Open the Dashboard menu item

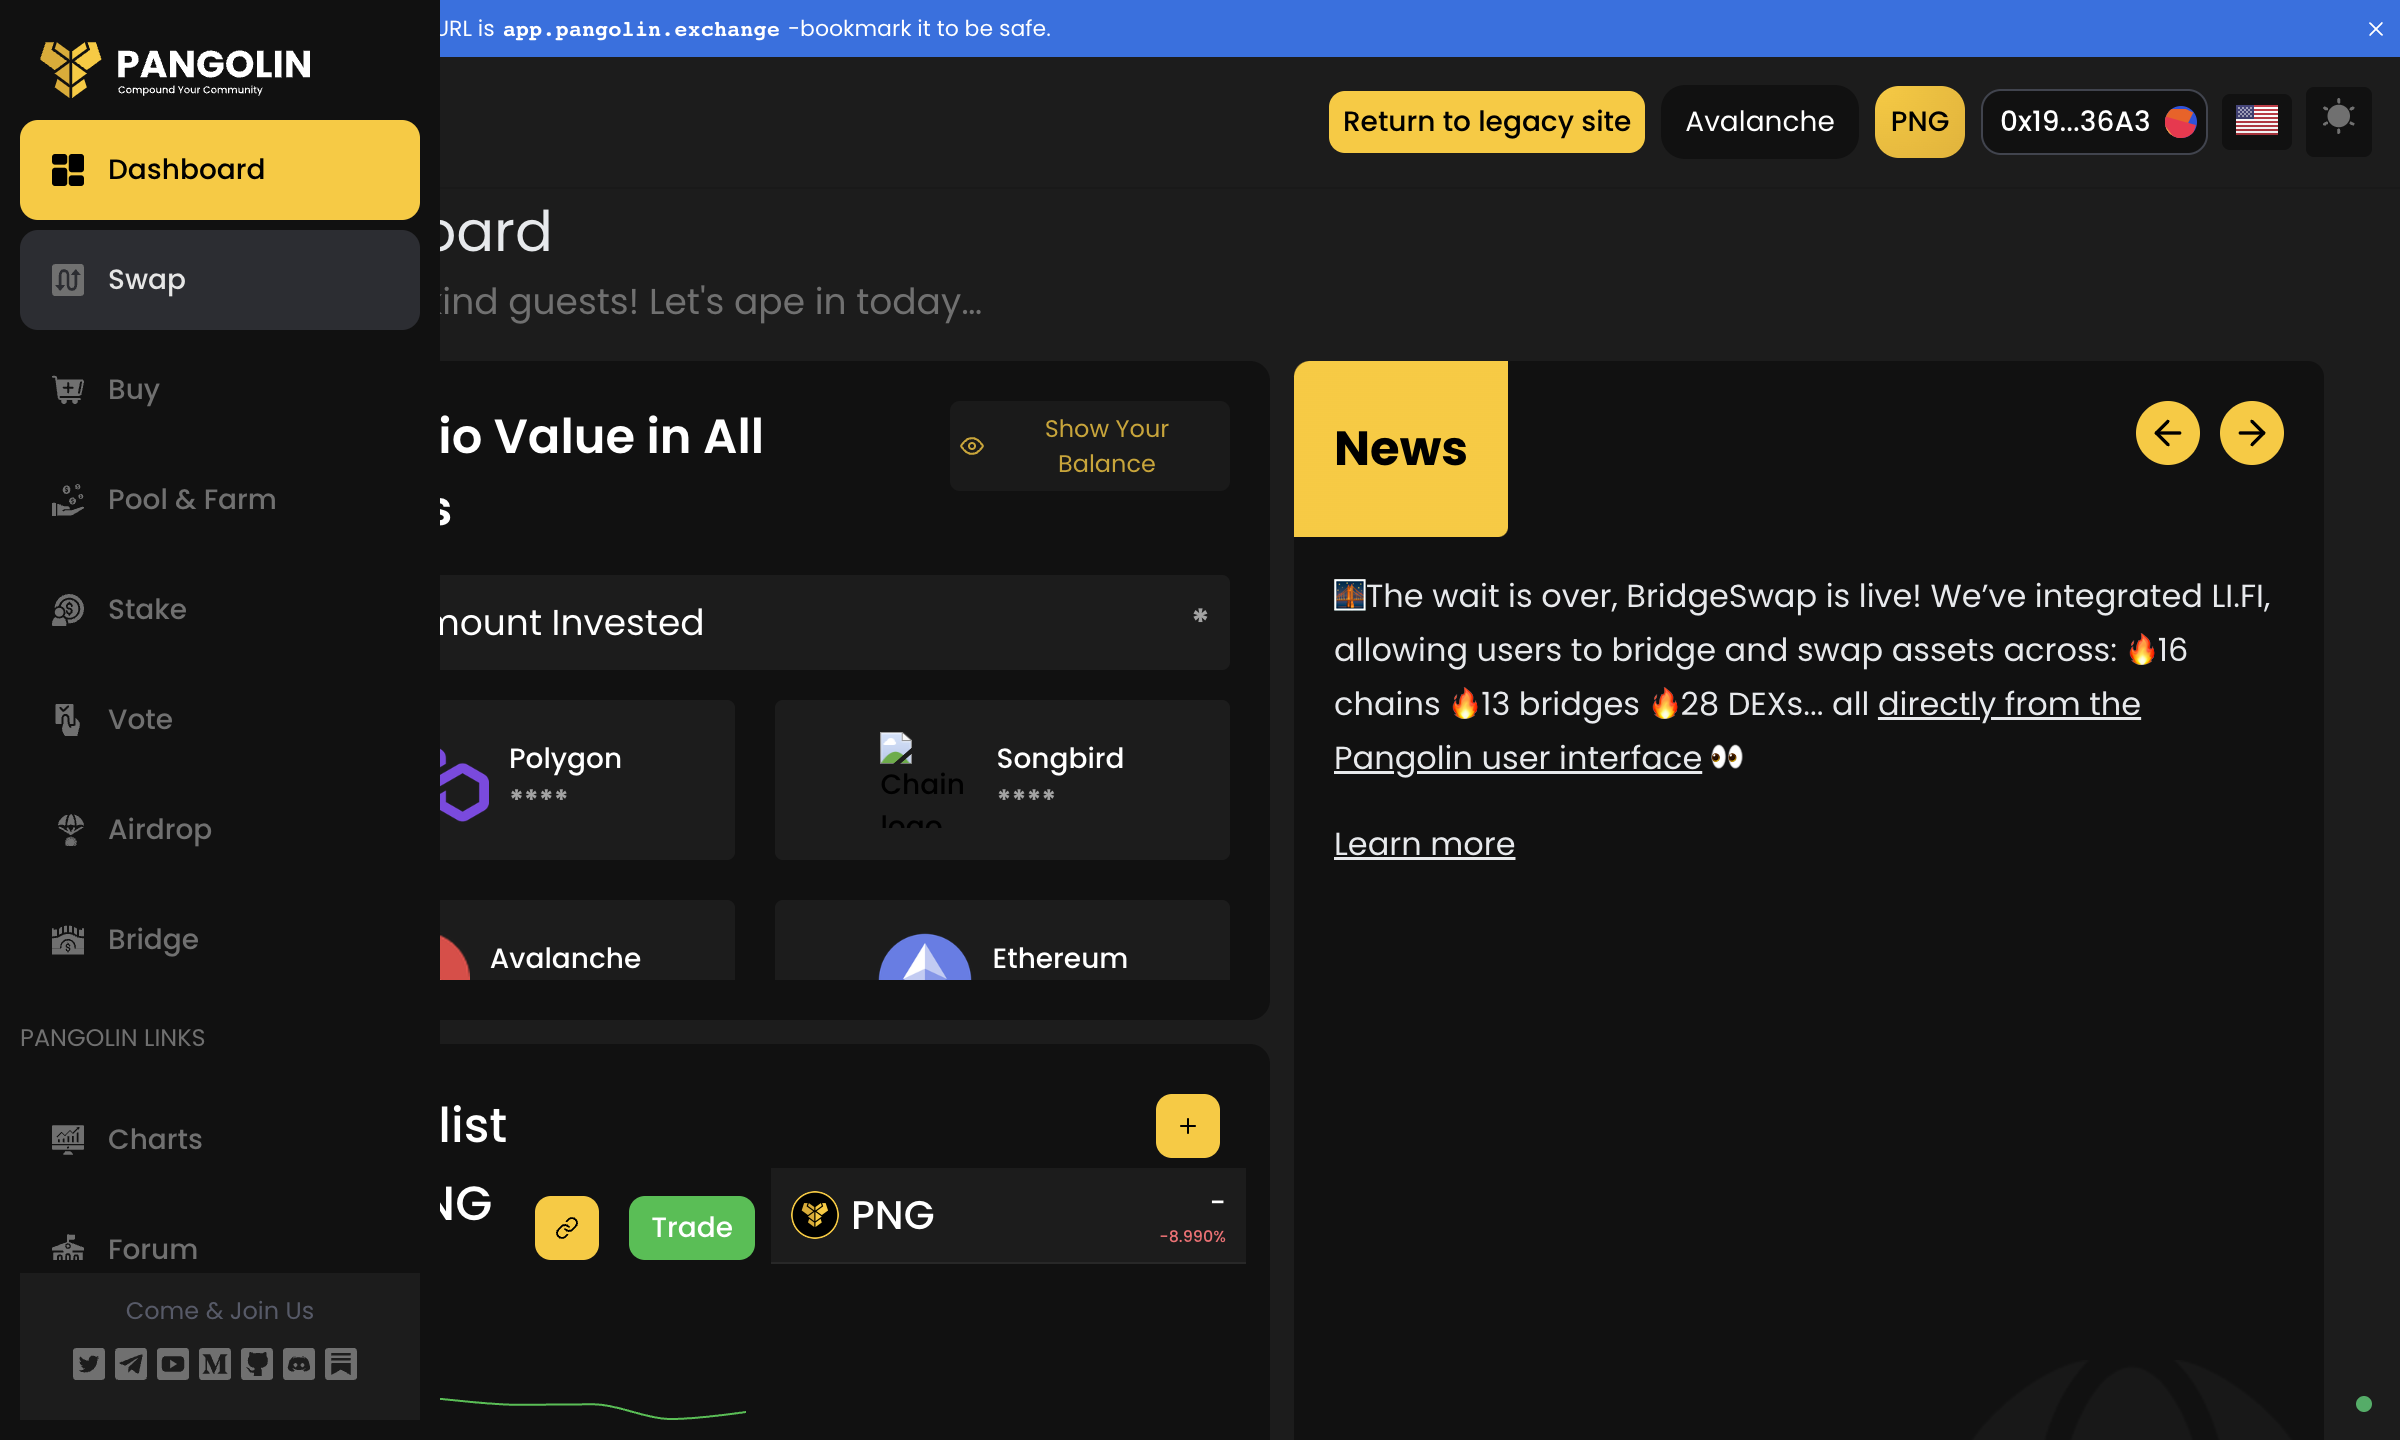click(x=220, y=170)
